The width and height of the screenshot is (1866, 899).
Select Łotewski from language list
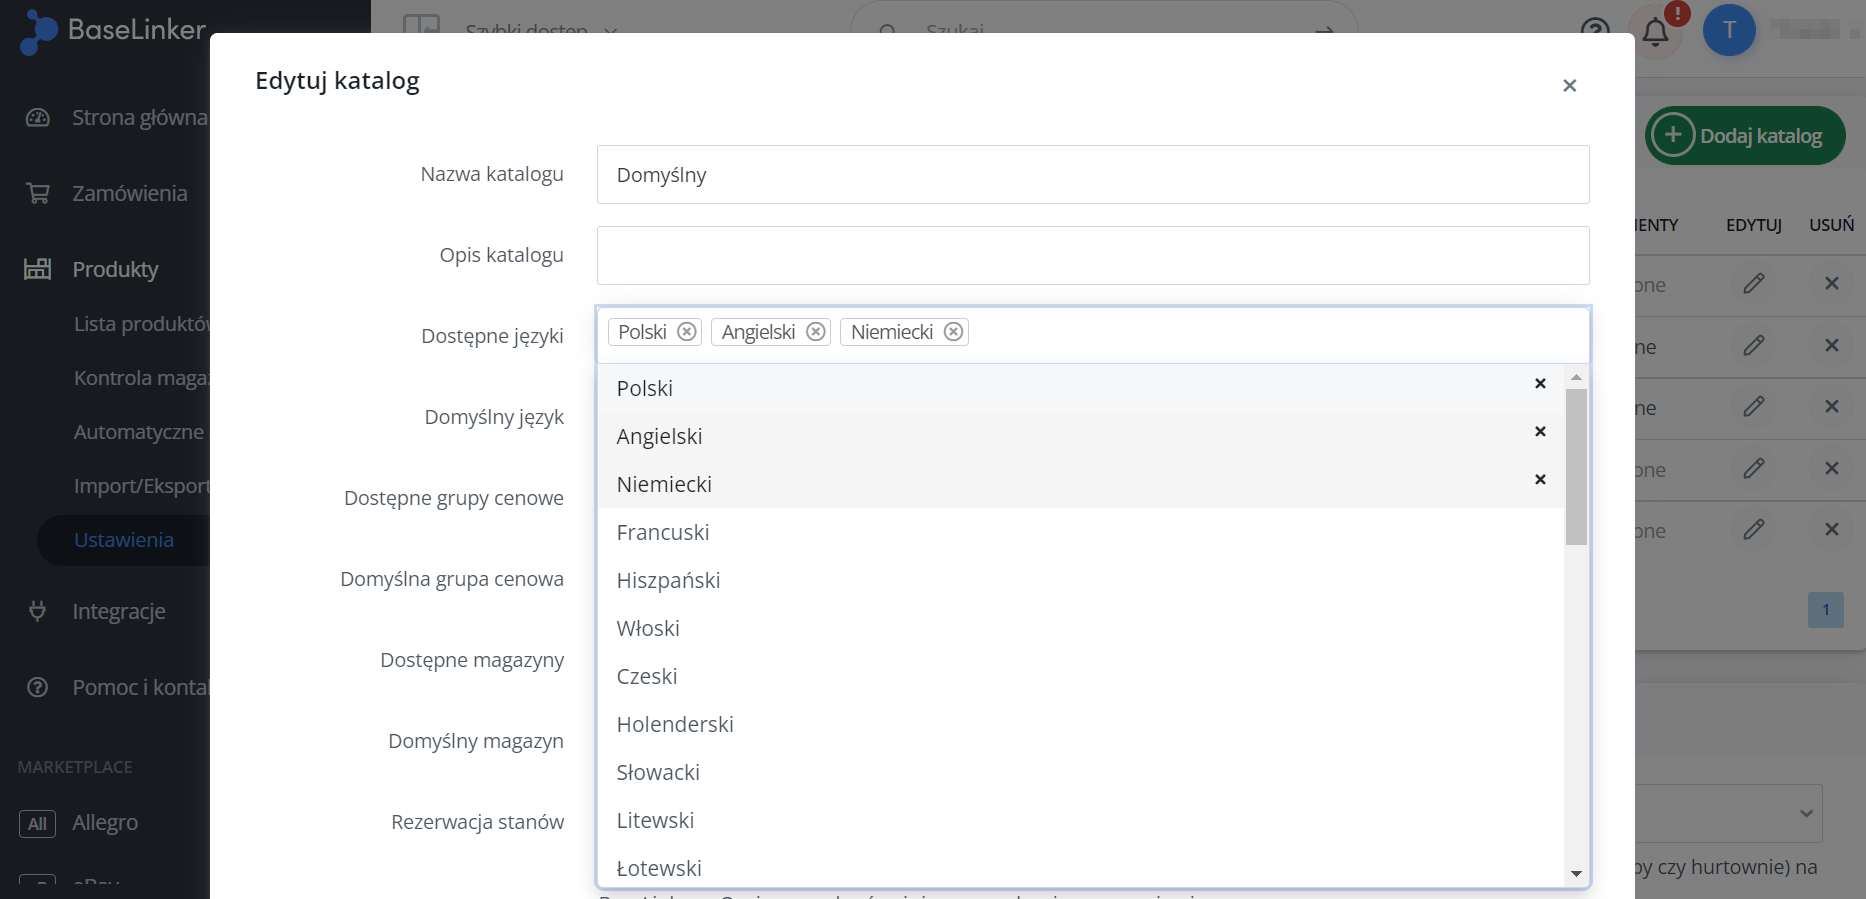pyautogui.click(x=1081, y=867)
